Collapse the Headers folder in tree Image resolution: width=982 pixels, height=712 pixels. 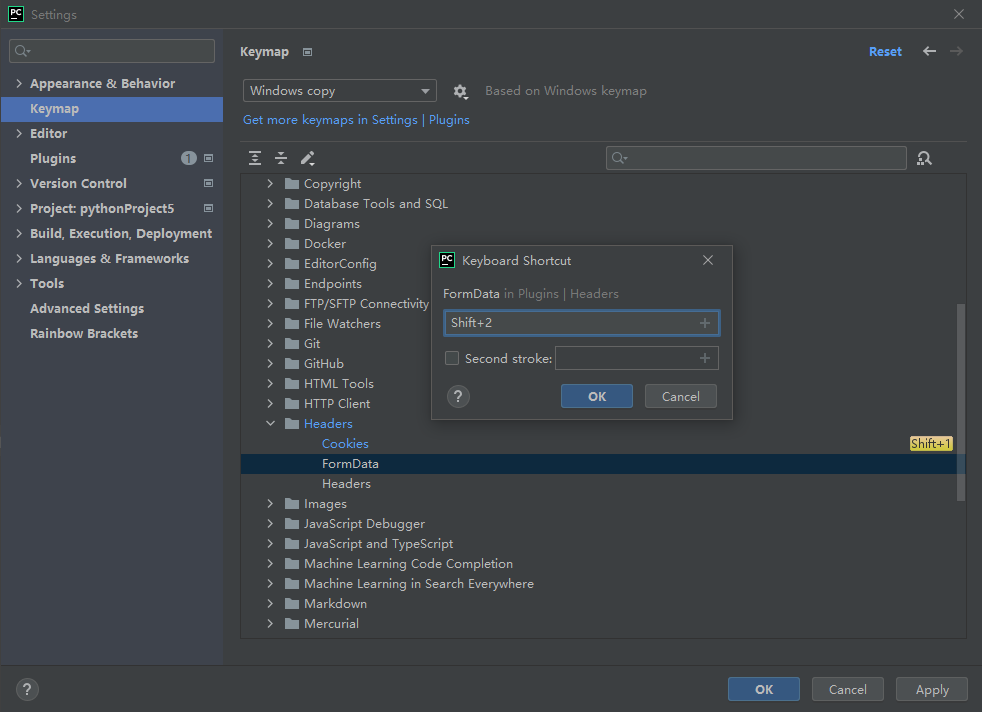click(270, 424)
